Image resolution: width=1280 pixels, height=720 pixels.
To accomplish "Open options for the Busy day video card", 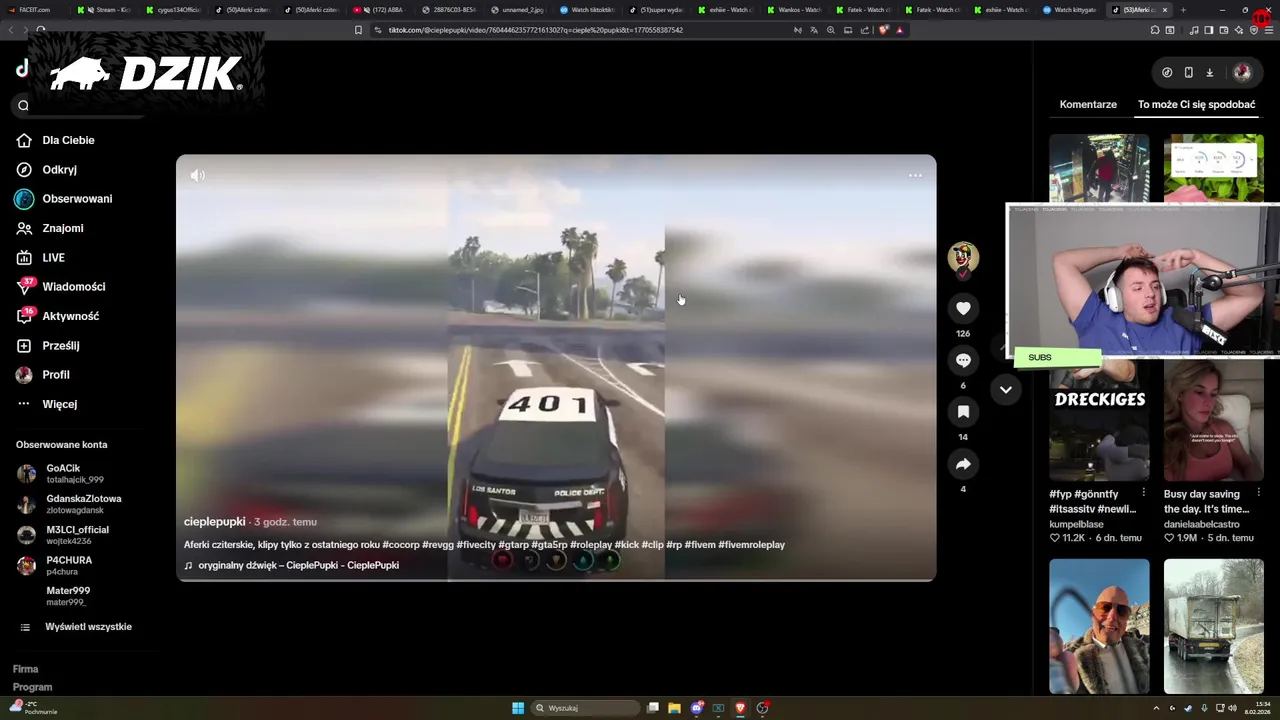I will 1258,492.
